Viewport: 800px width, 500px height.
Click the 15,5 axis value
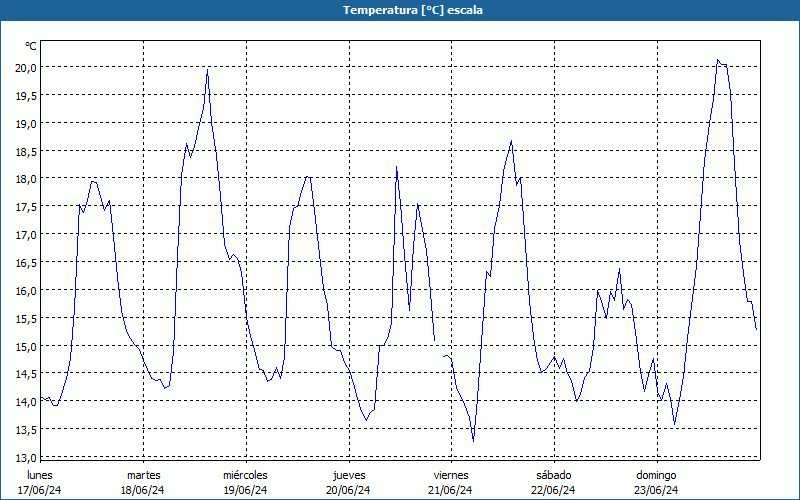coord(26,318)
